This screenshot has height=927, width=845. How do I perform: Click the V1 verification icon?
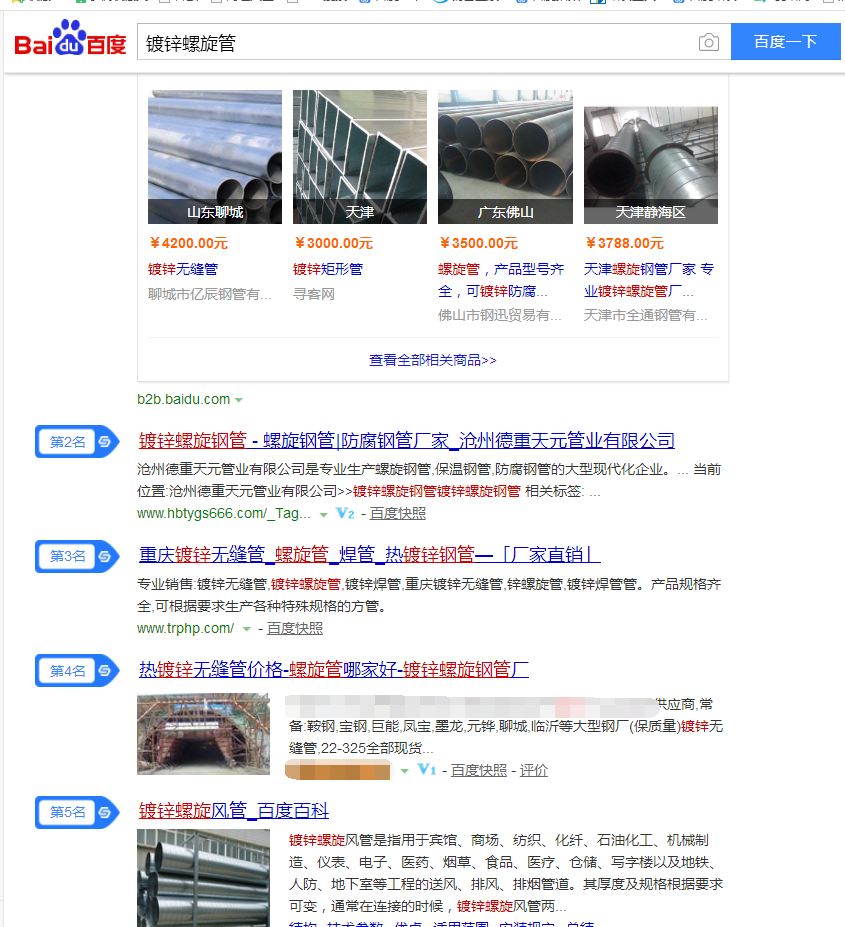click(x=426, y=770)
